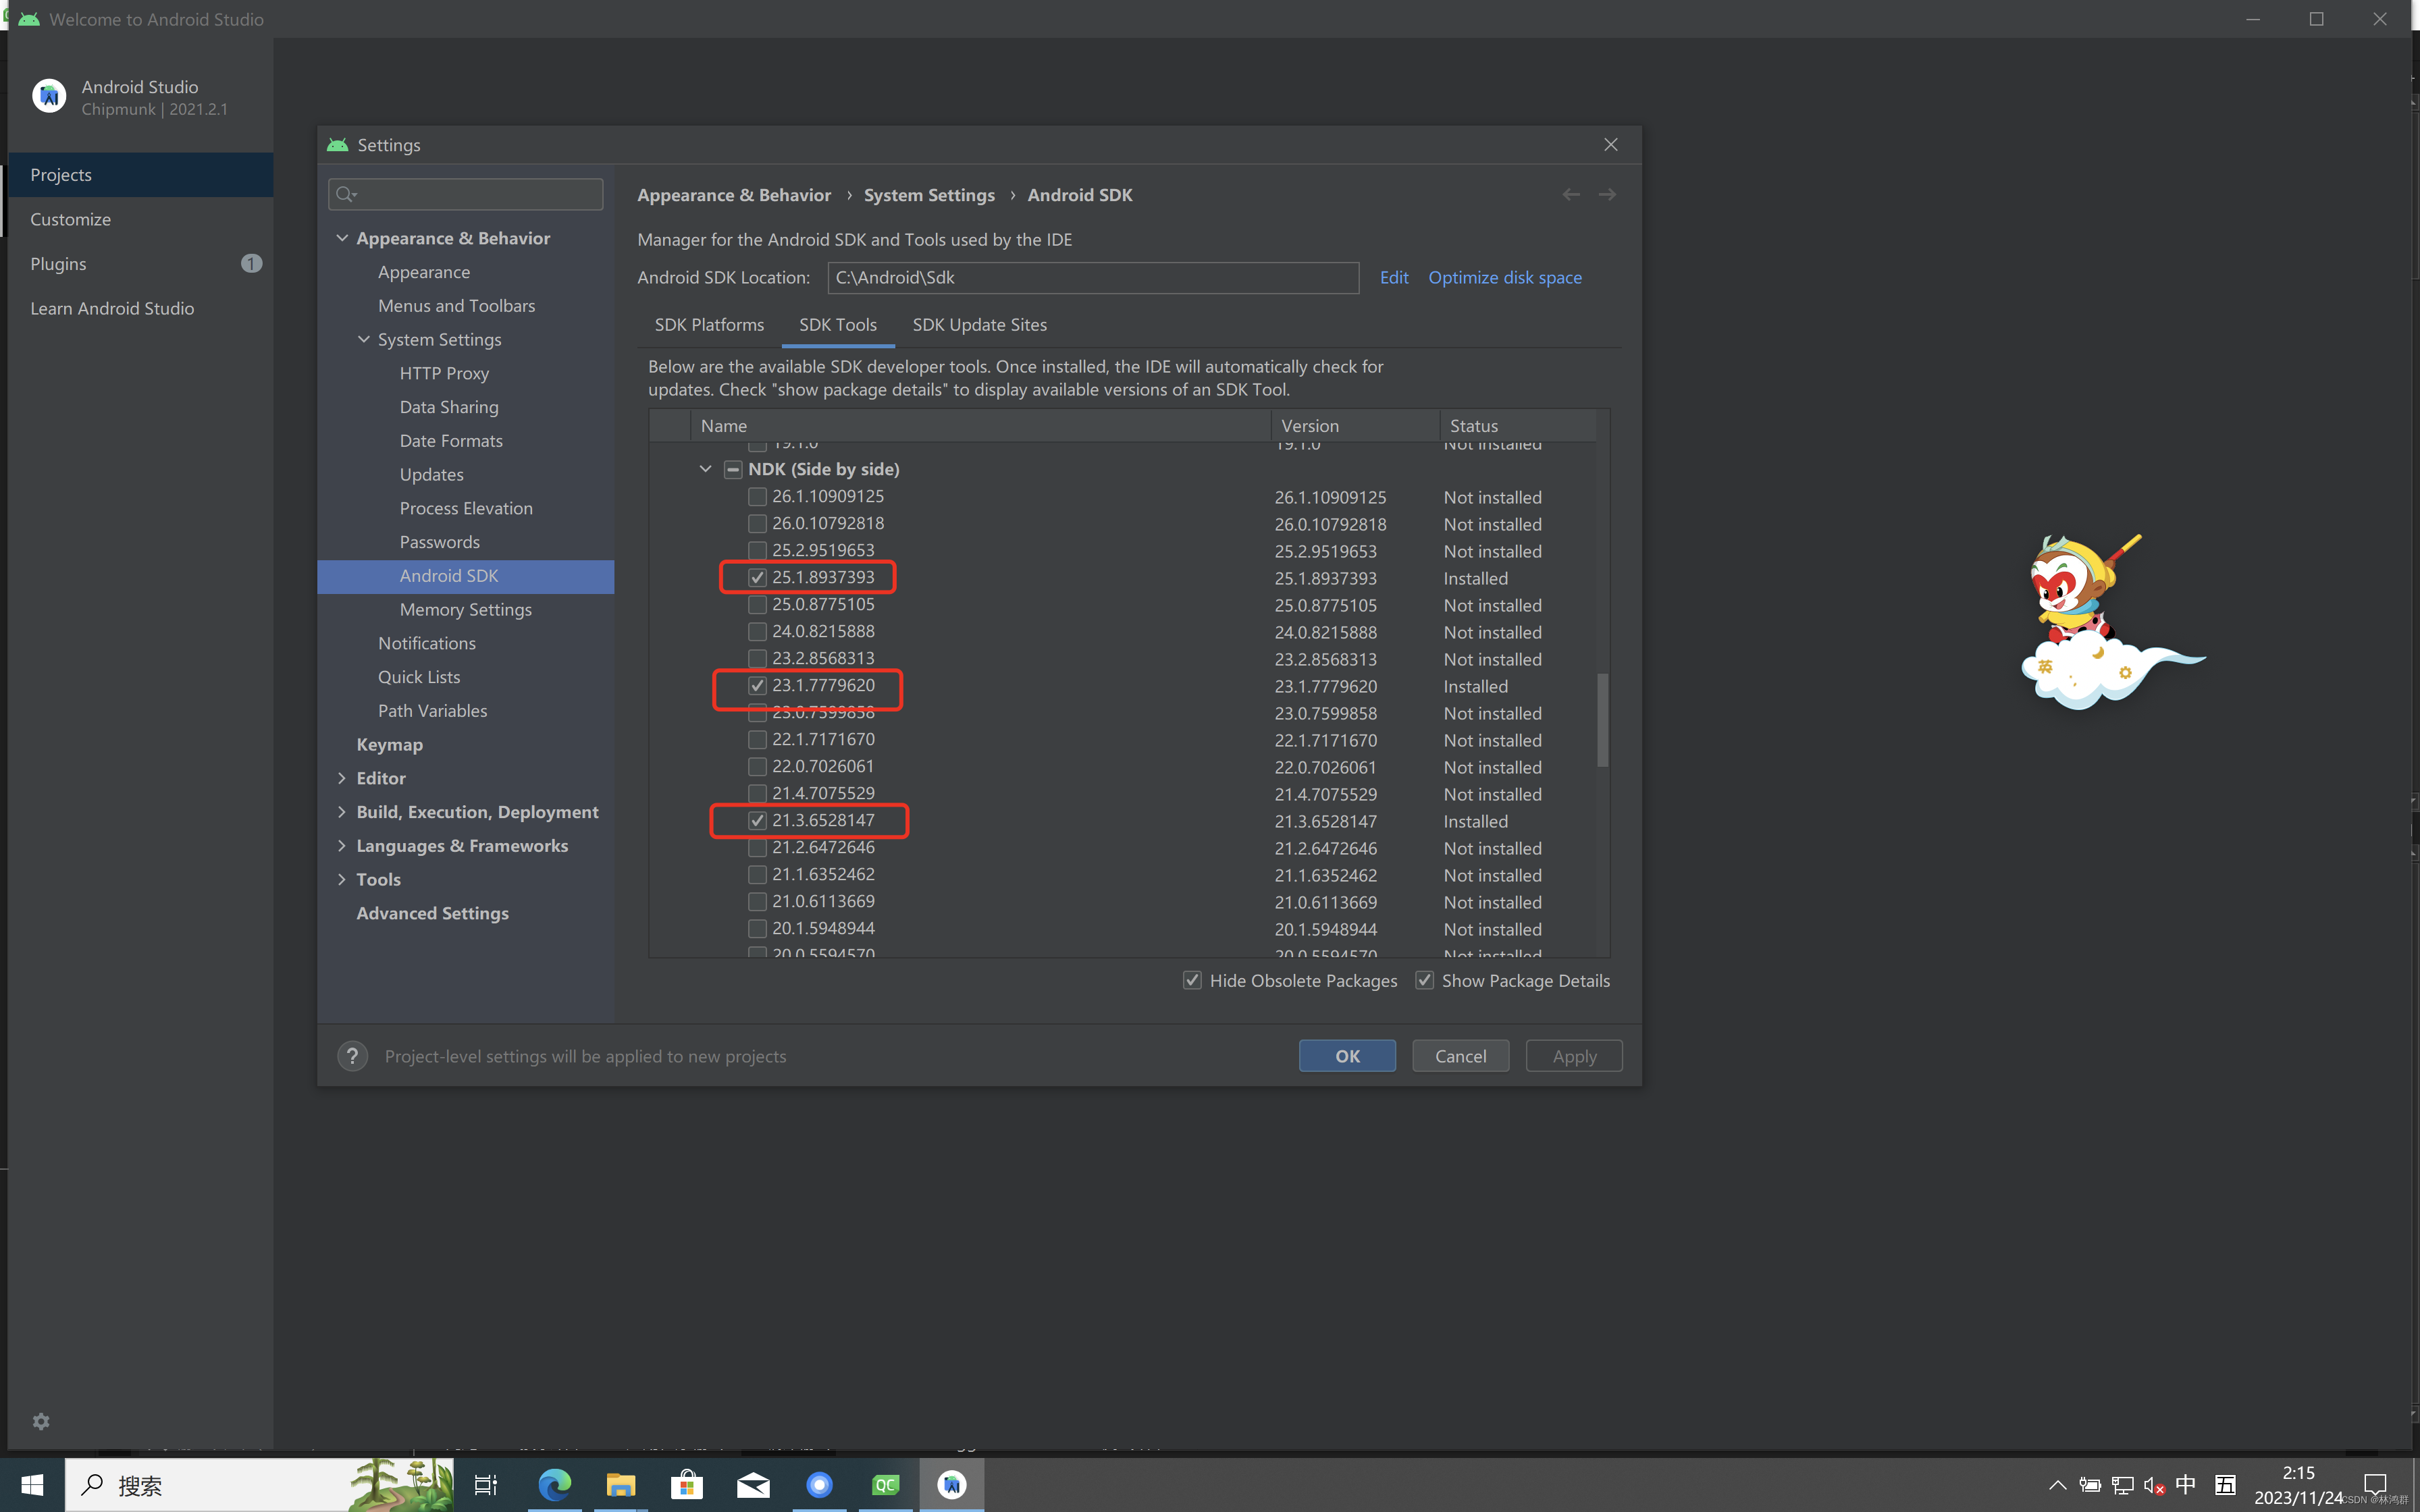
Task: Focus the Windows taskbar search box
Action: pyautogui.click(x=258, y=1485)
